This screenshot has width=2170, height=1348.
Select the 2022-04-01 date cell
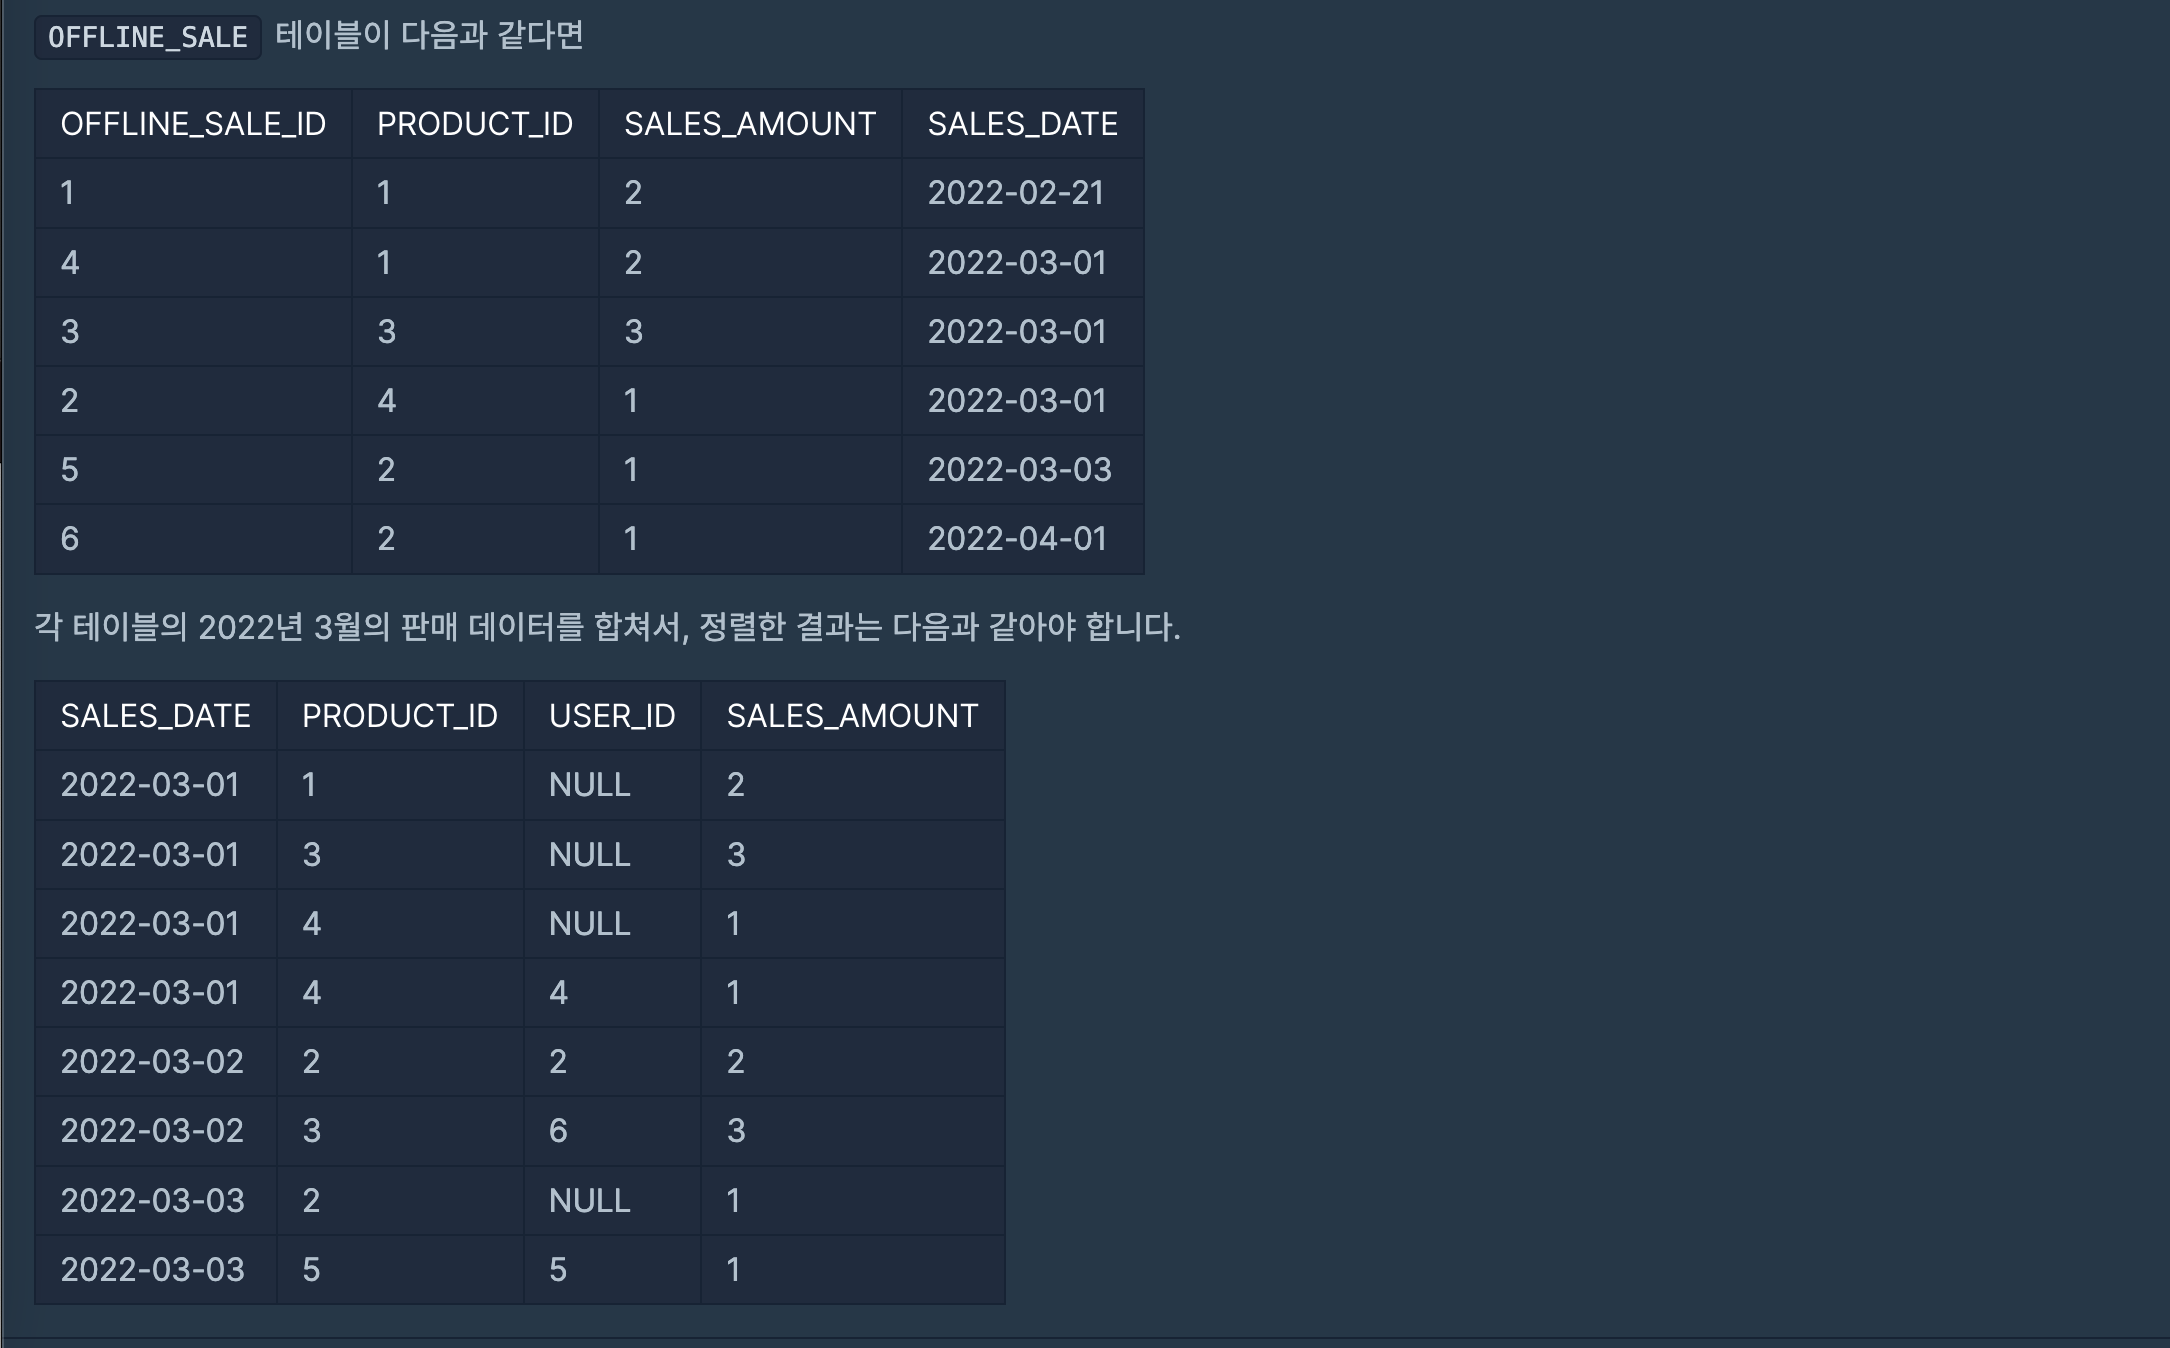[x=1016, y=539]
